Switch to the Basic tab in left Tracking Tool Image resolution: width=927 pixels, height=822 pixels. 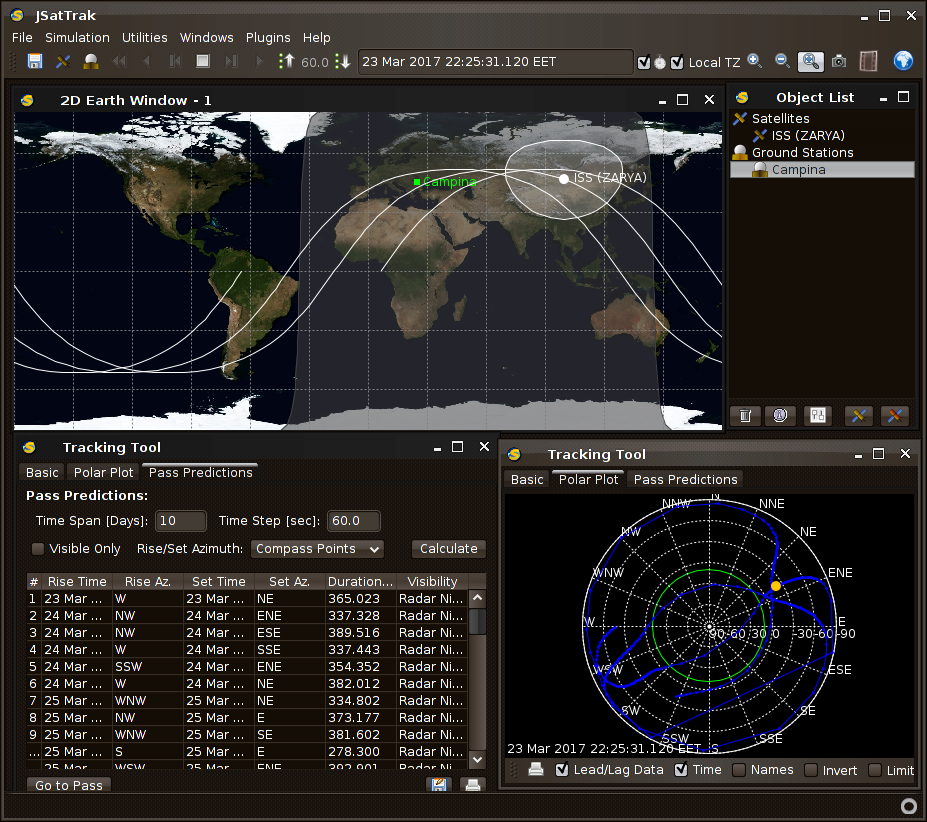point(42,472)
